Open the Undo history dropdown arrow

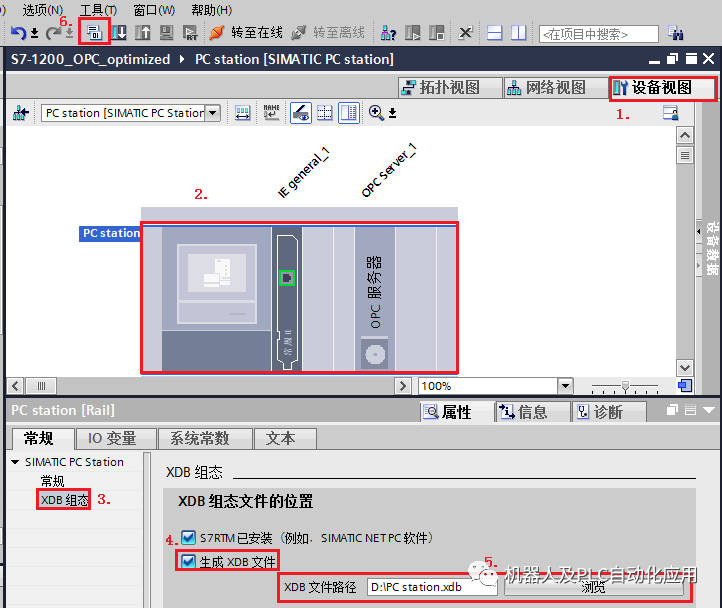click(x=35, y=33)
